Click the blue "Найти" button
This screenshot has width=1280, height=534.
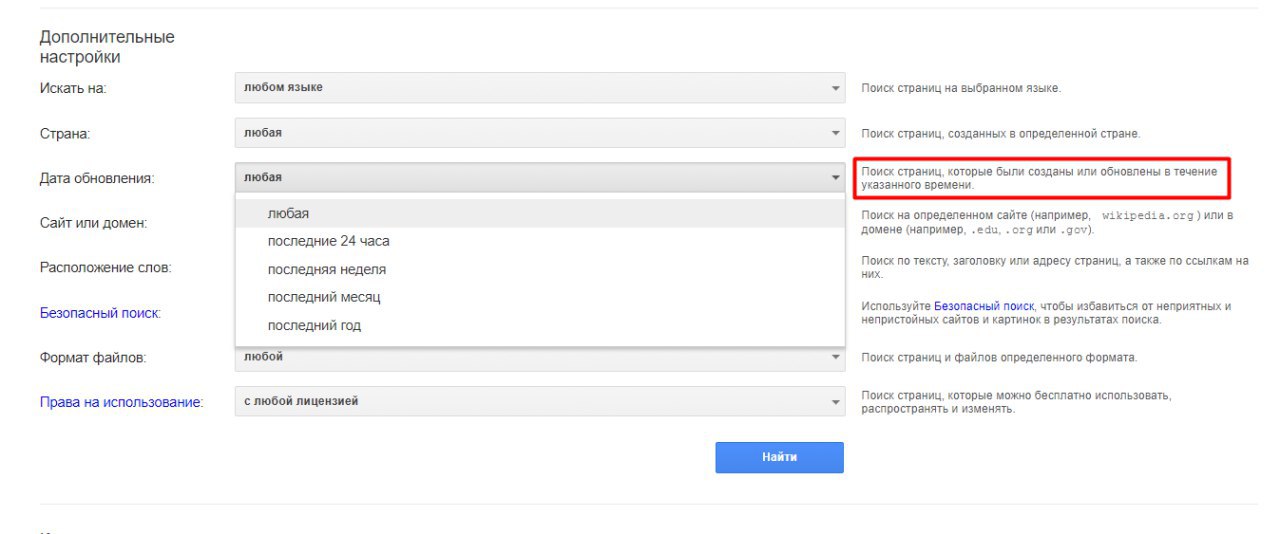click(779, 457)
